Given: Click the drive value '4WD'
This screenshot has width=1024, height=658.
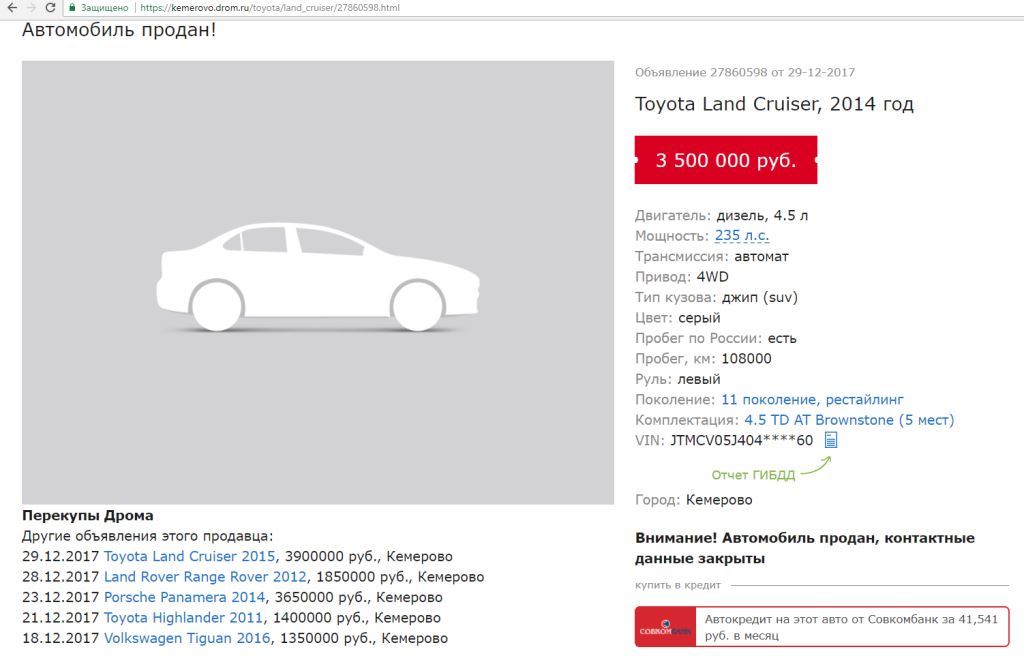Looking at the screenshot, I should [x=712, y=277].
